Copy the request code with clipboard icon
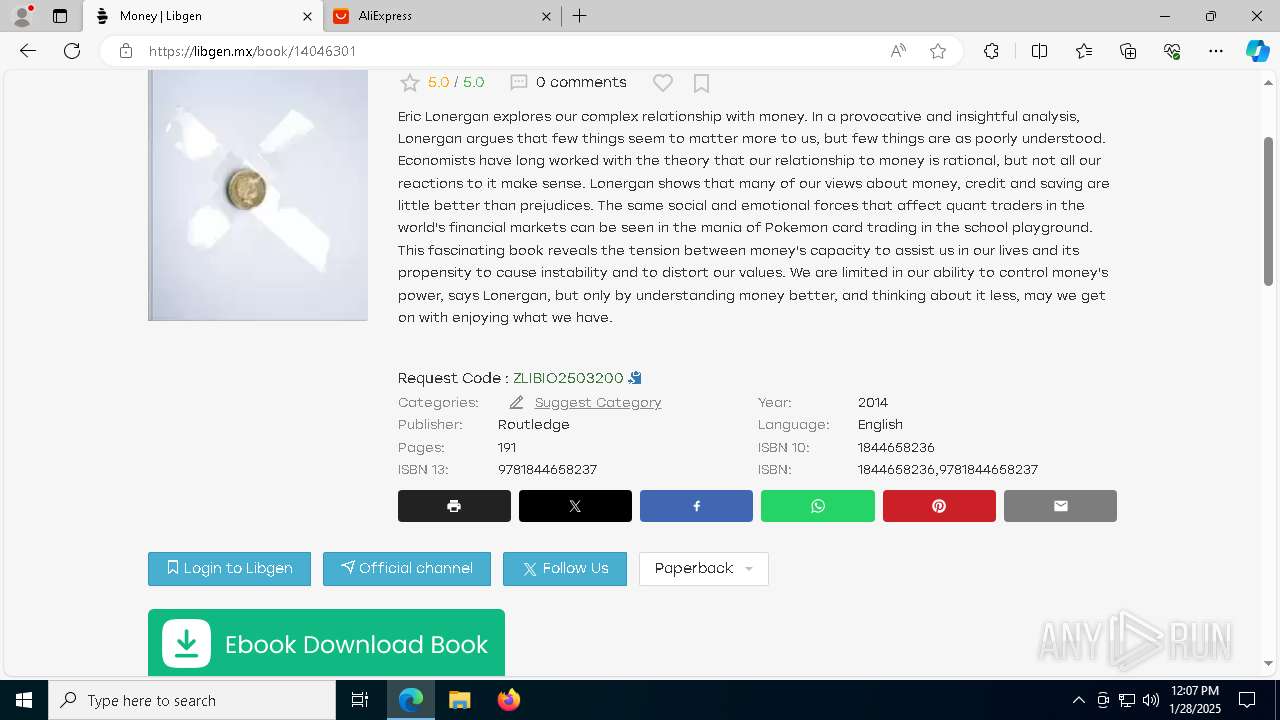The image size is (1280, 720). [x=635, y=378]
